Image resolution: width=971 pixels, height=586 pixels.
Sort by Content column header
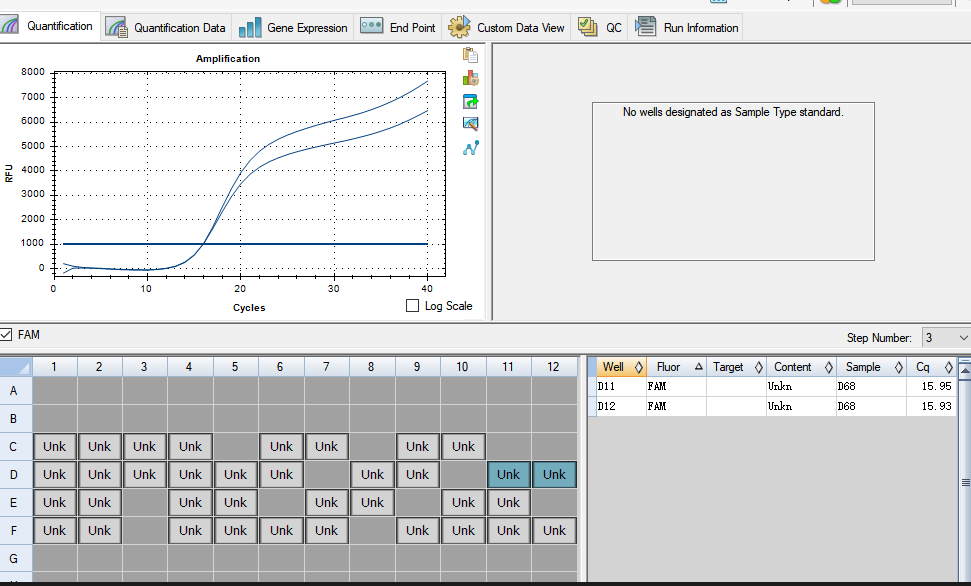pos(801,367)
